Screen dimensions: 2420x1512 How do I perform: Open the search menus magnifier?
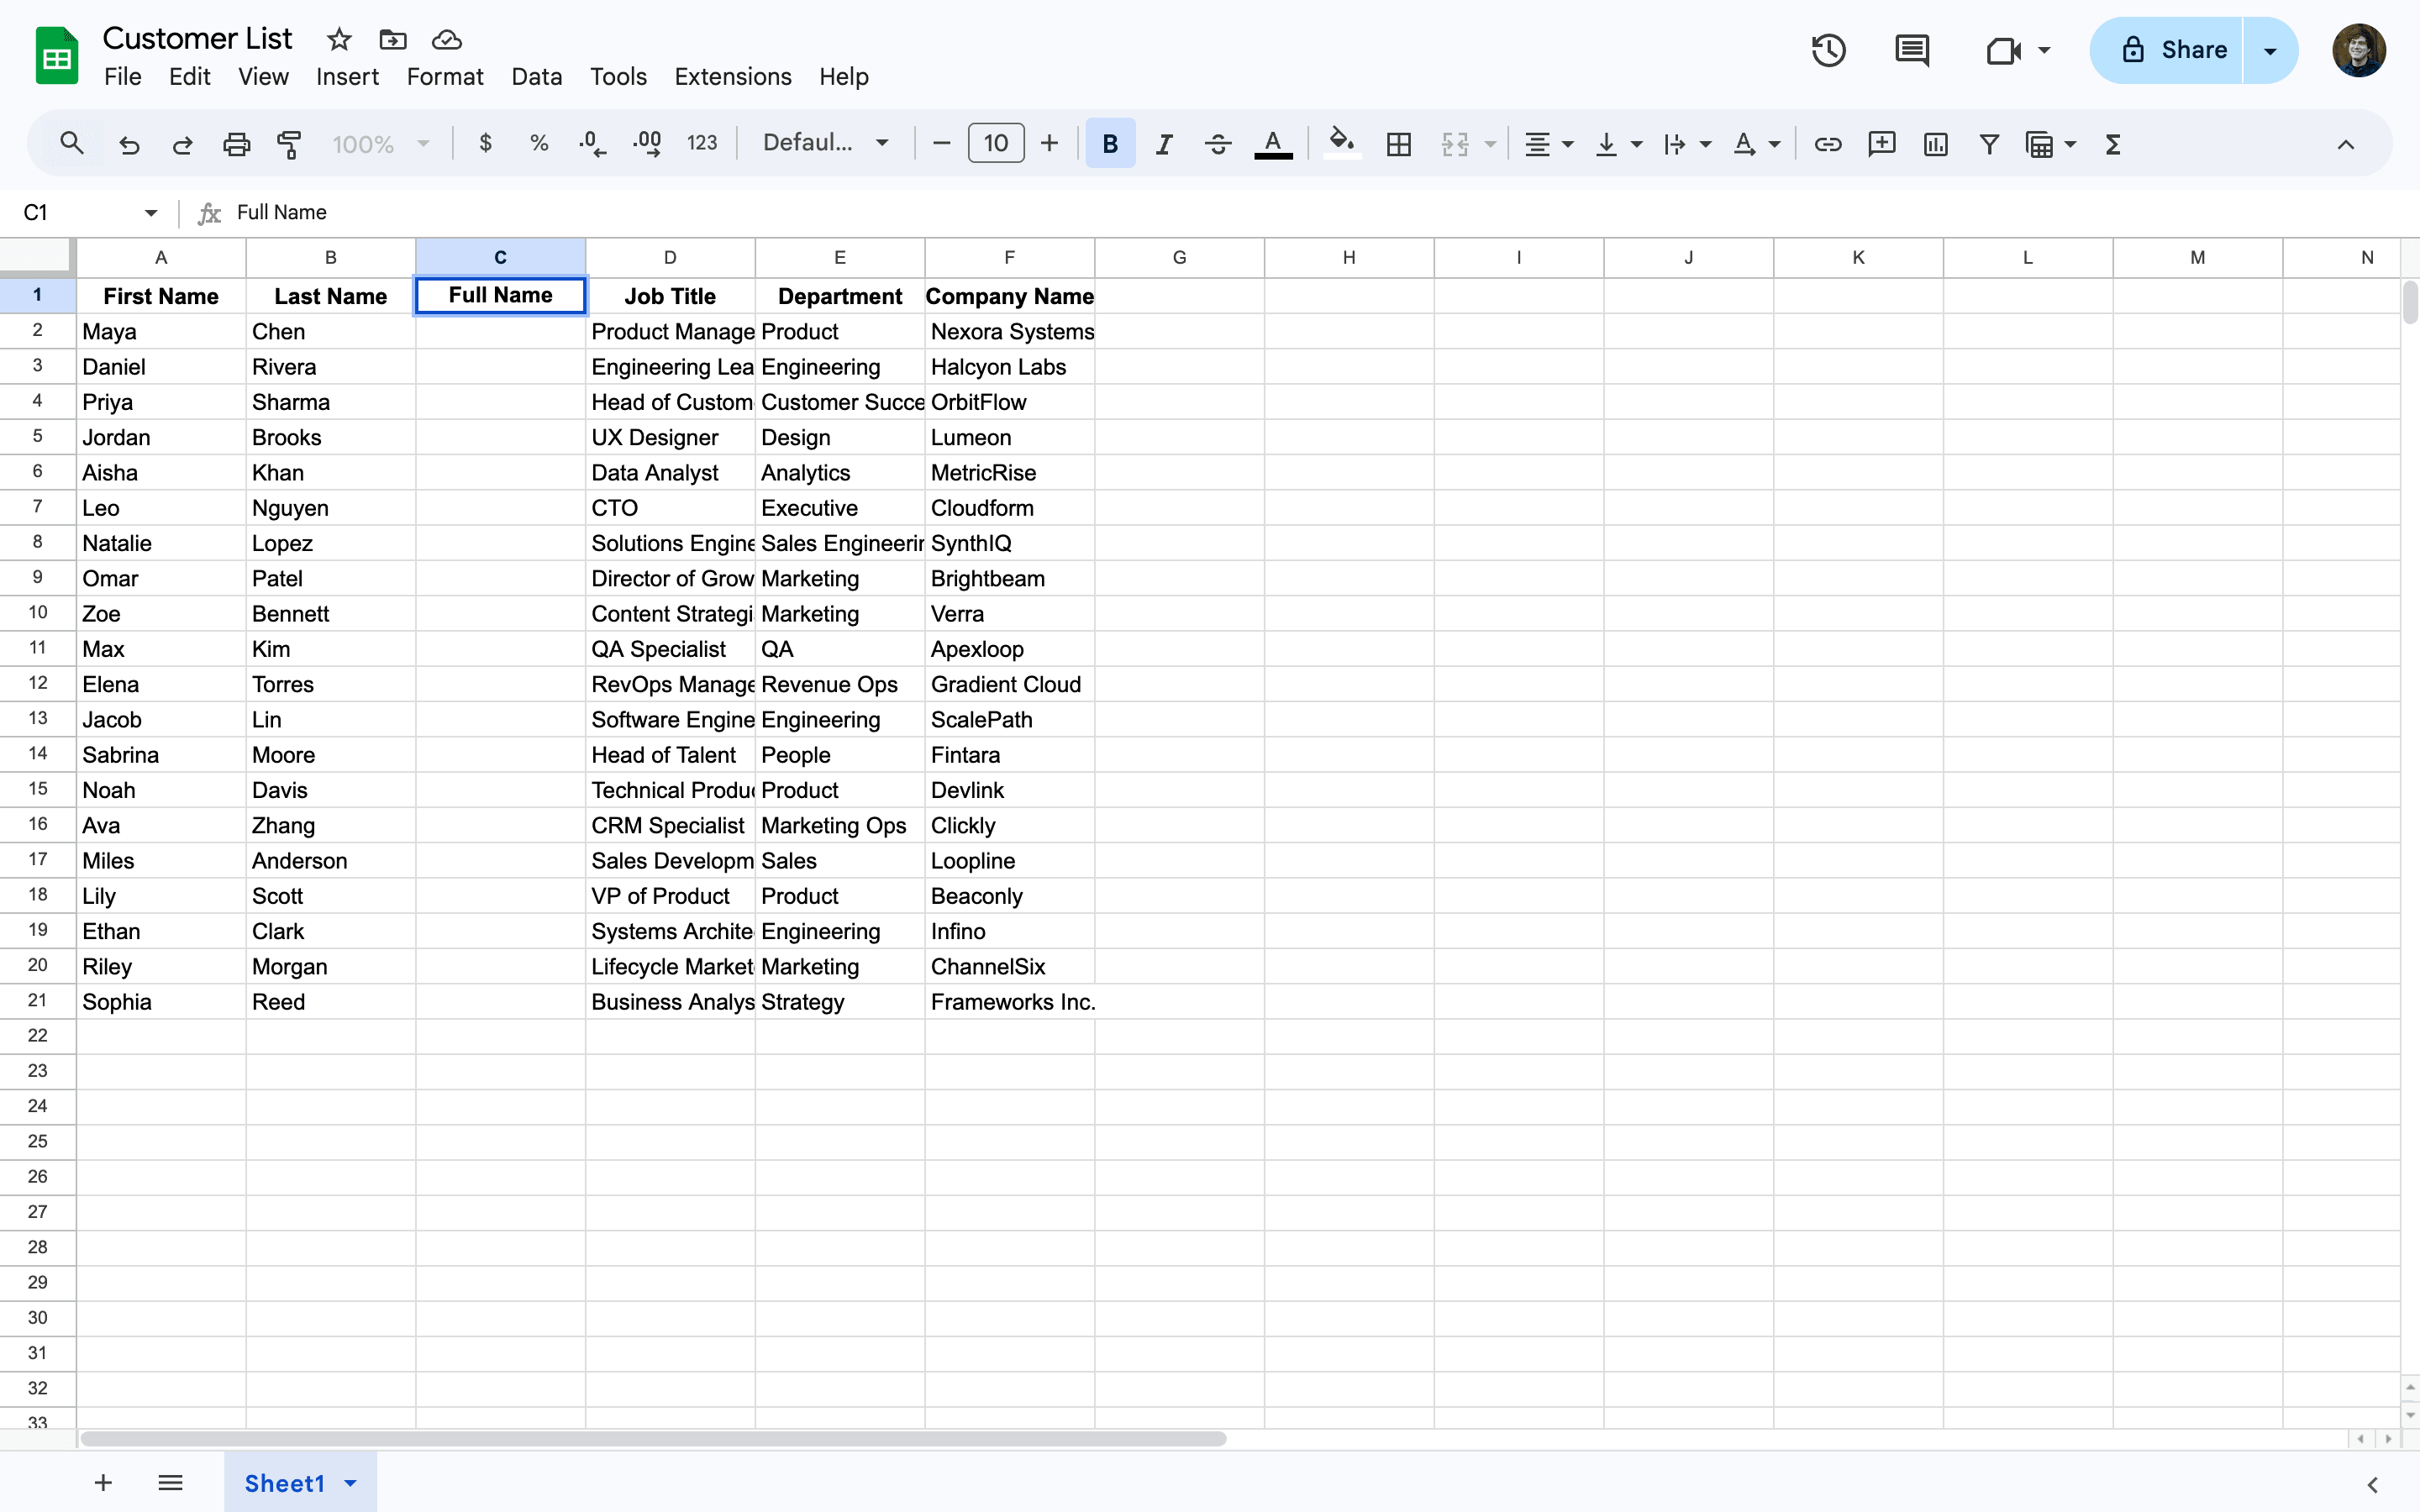tap(71, 144)
